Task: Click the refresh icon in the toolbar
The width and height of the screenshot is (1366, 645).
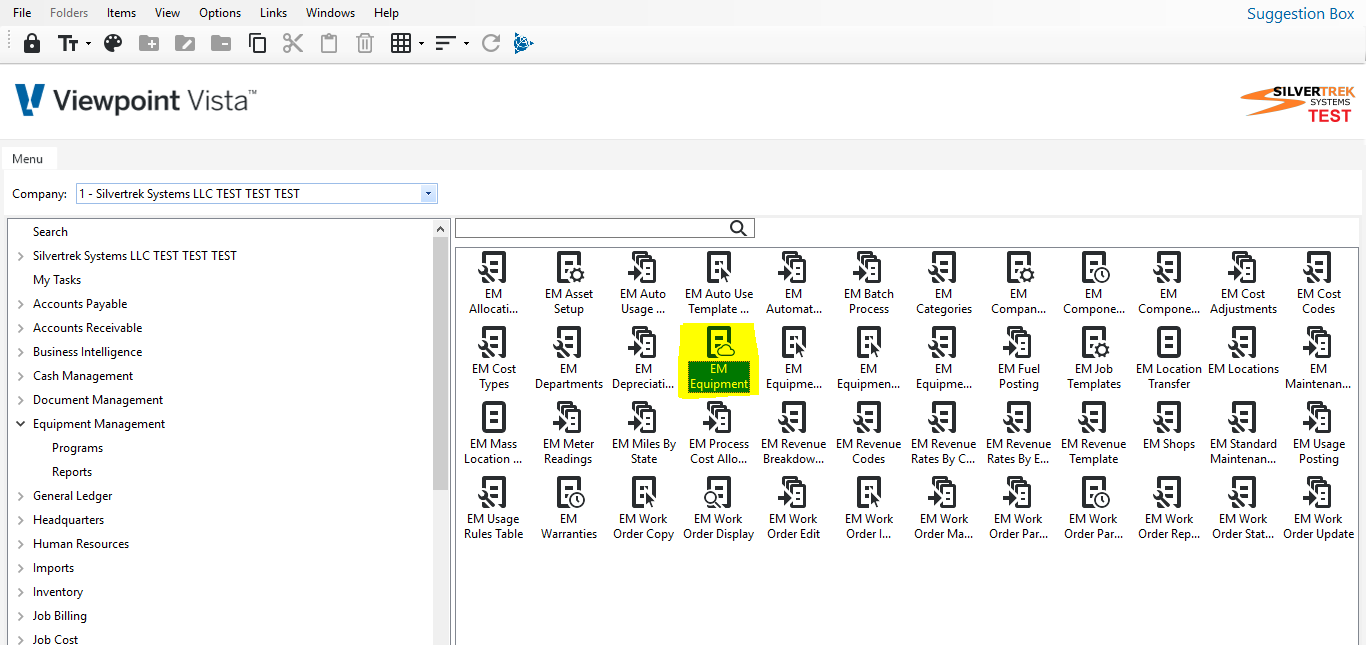Action: (x=490, y=43)
